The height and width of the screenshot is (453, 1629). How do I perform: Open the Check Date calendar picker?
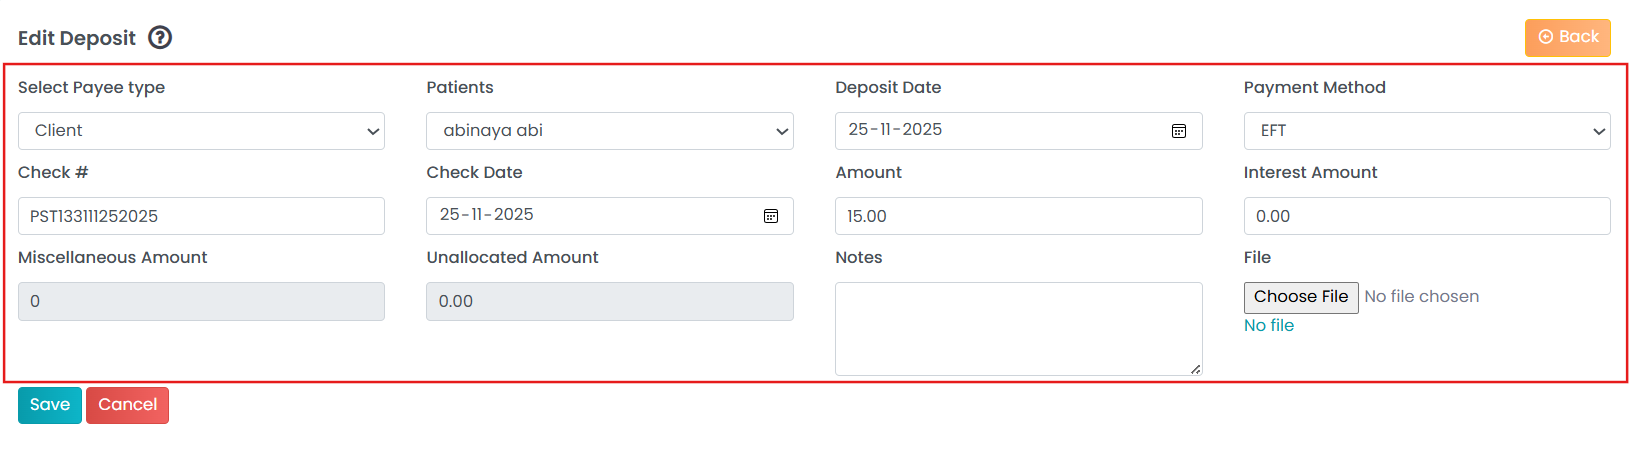pos(771,216)
